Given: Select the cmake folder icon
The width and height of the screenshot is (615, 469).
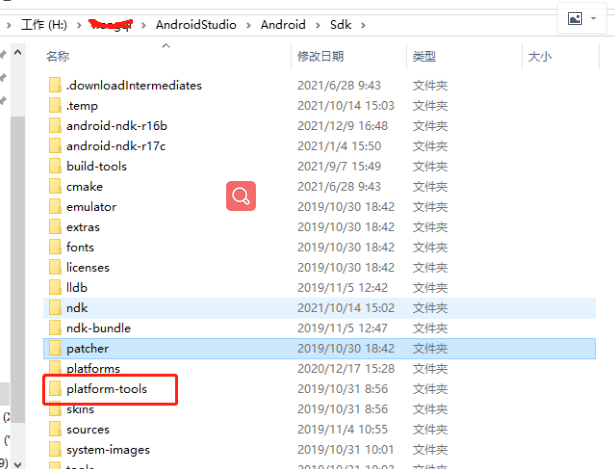Looking at the screenshot, I should click(55, 186).
